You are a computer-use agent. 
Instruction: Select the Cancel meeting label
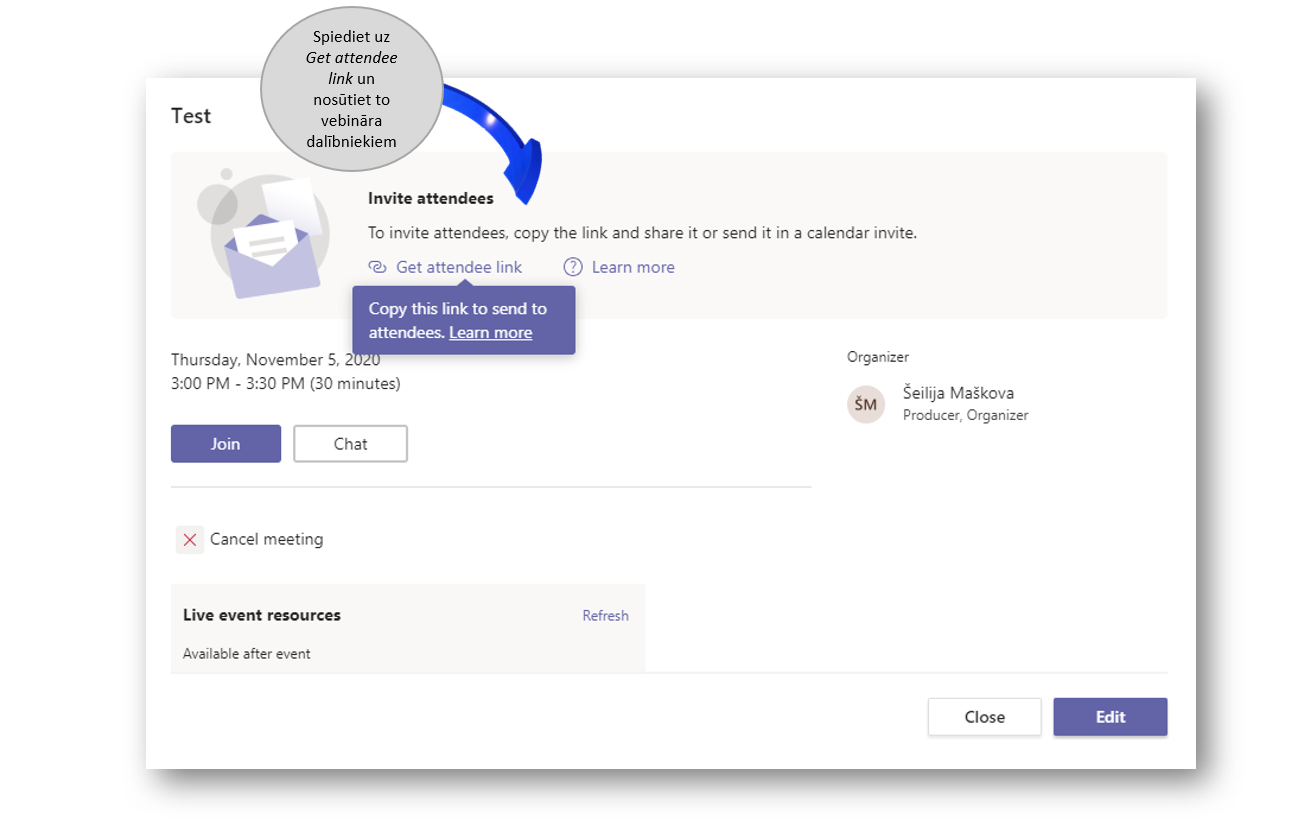pyautogui.click(x=266, y=540)
